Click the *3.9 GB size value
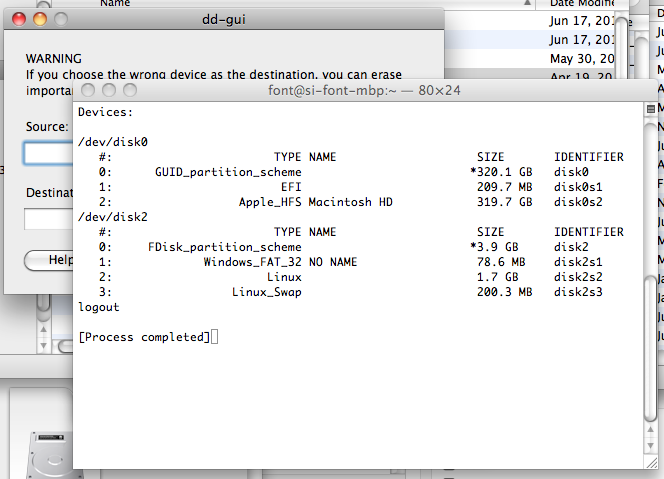 click(x=494, y=247)
